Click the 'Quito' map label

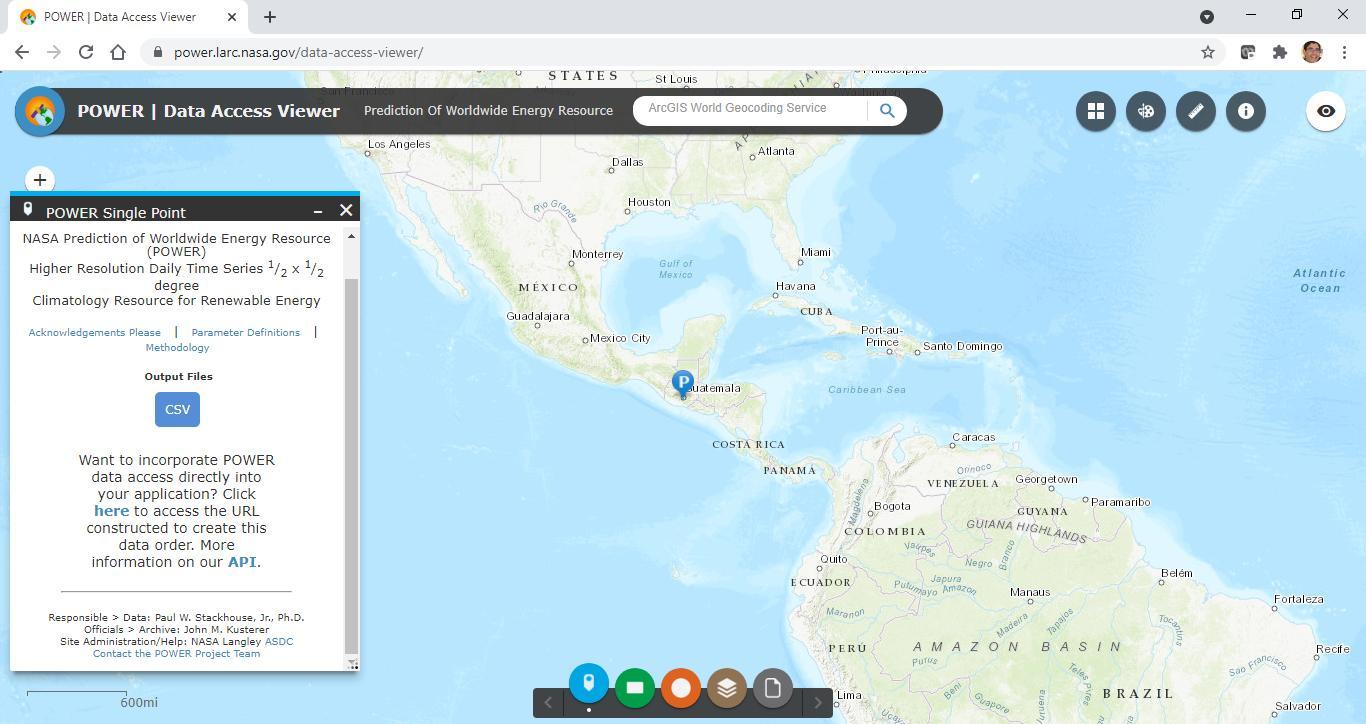click(x=834, y=559)
